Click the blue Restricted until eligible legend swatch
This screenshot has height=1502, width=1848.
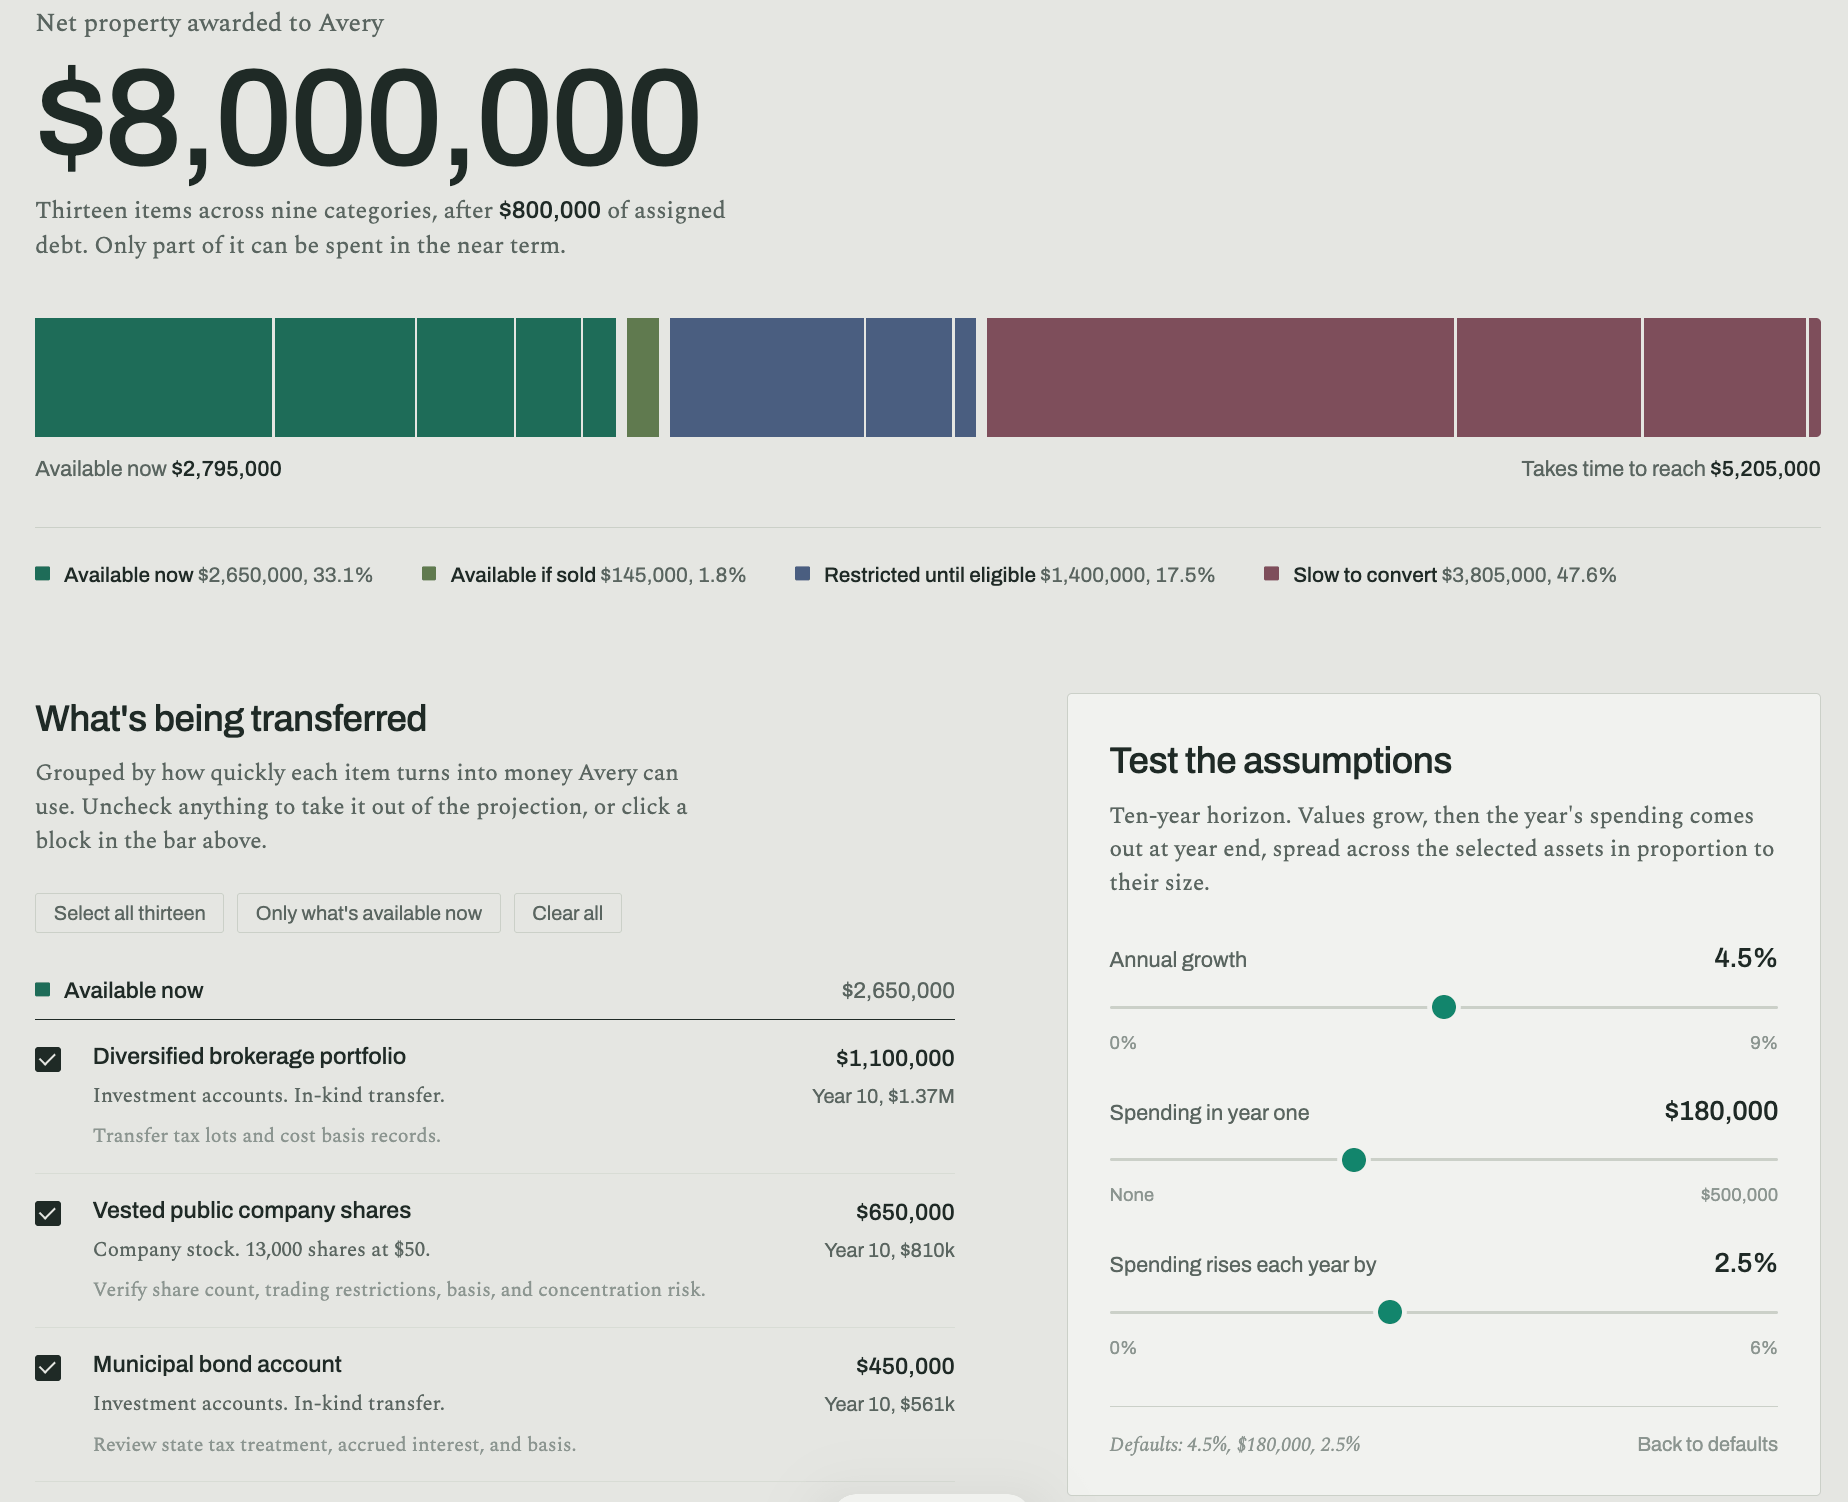click(x=802, y=574)
